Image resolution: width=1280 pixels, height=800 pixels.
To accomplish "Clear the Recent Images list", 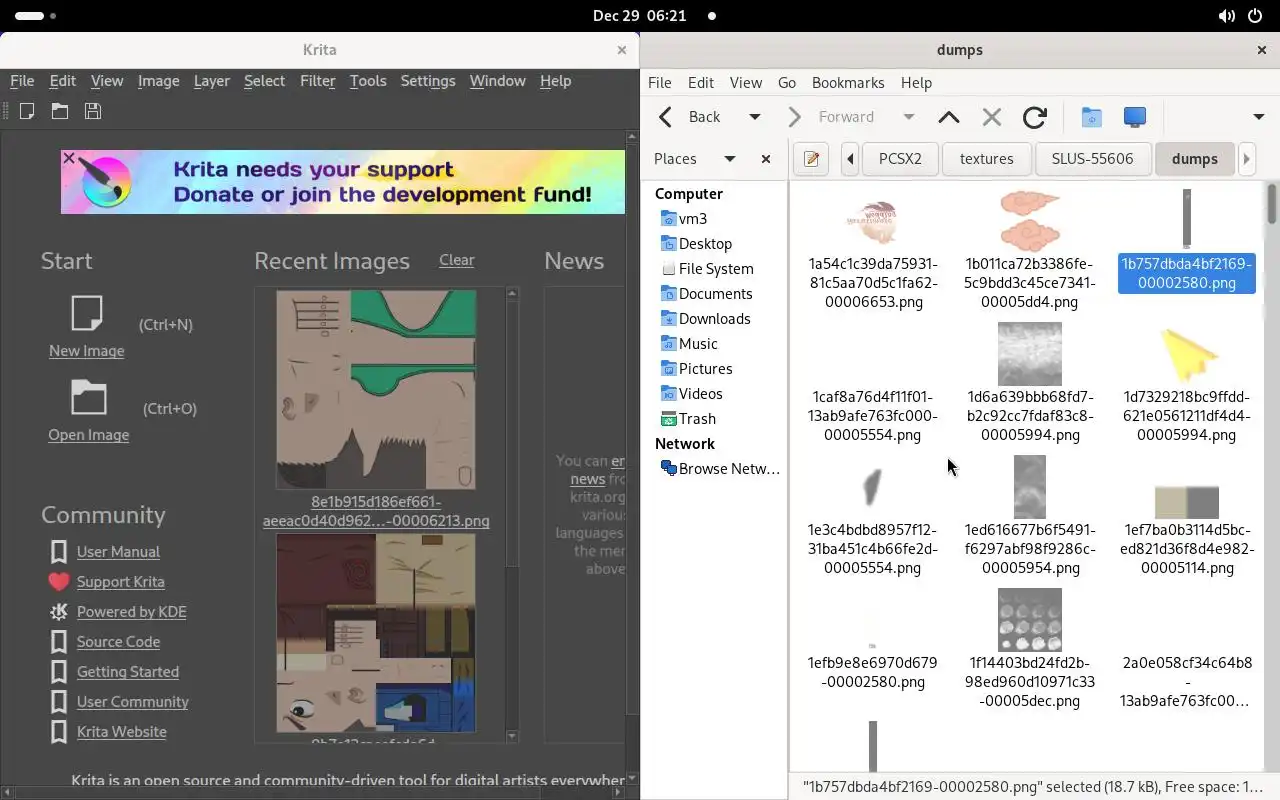I will (456, 260).
